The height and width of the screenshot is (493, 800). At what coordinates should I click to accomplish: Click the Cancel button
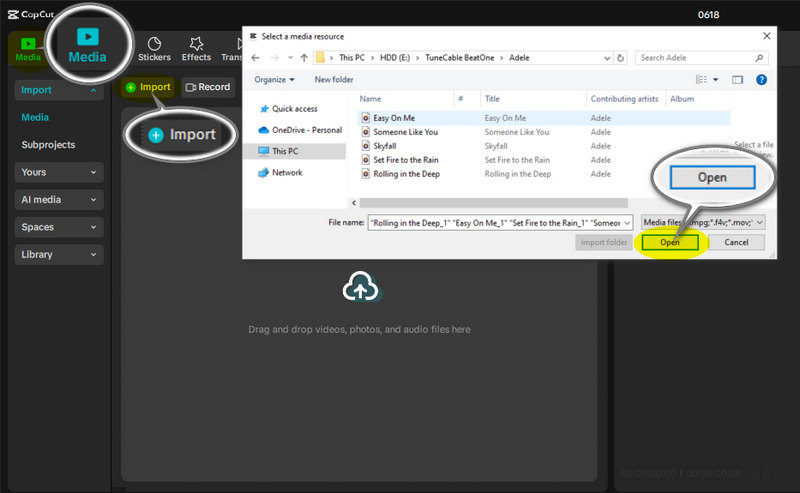coord(736,242)
